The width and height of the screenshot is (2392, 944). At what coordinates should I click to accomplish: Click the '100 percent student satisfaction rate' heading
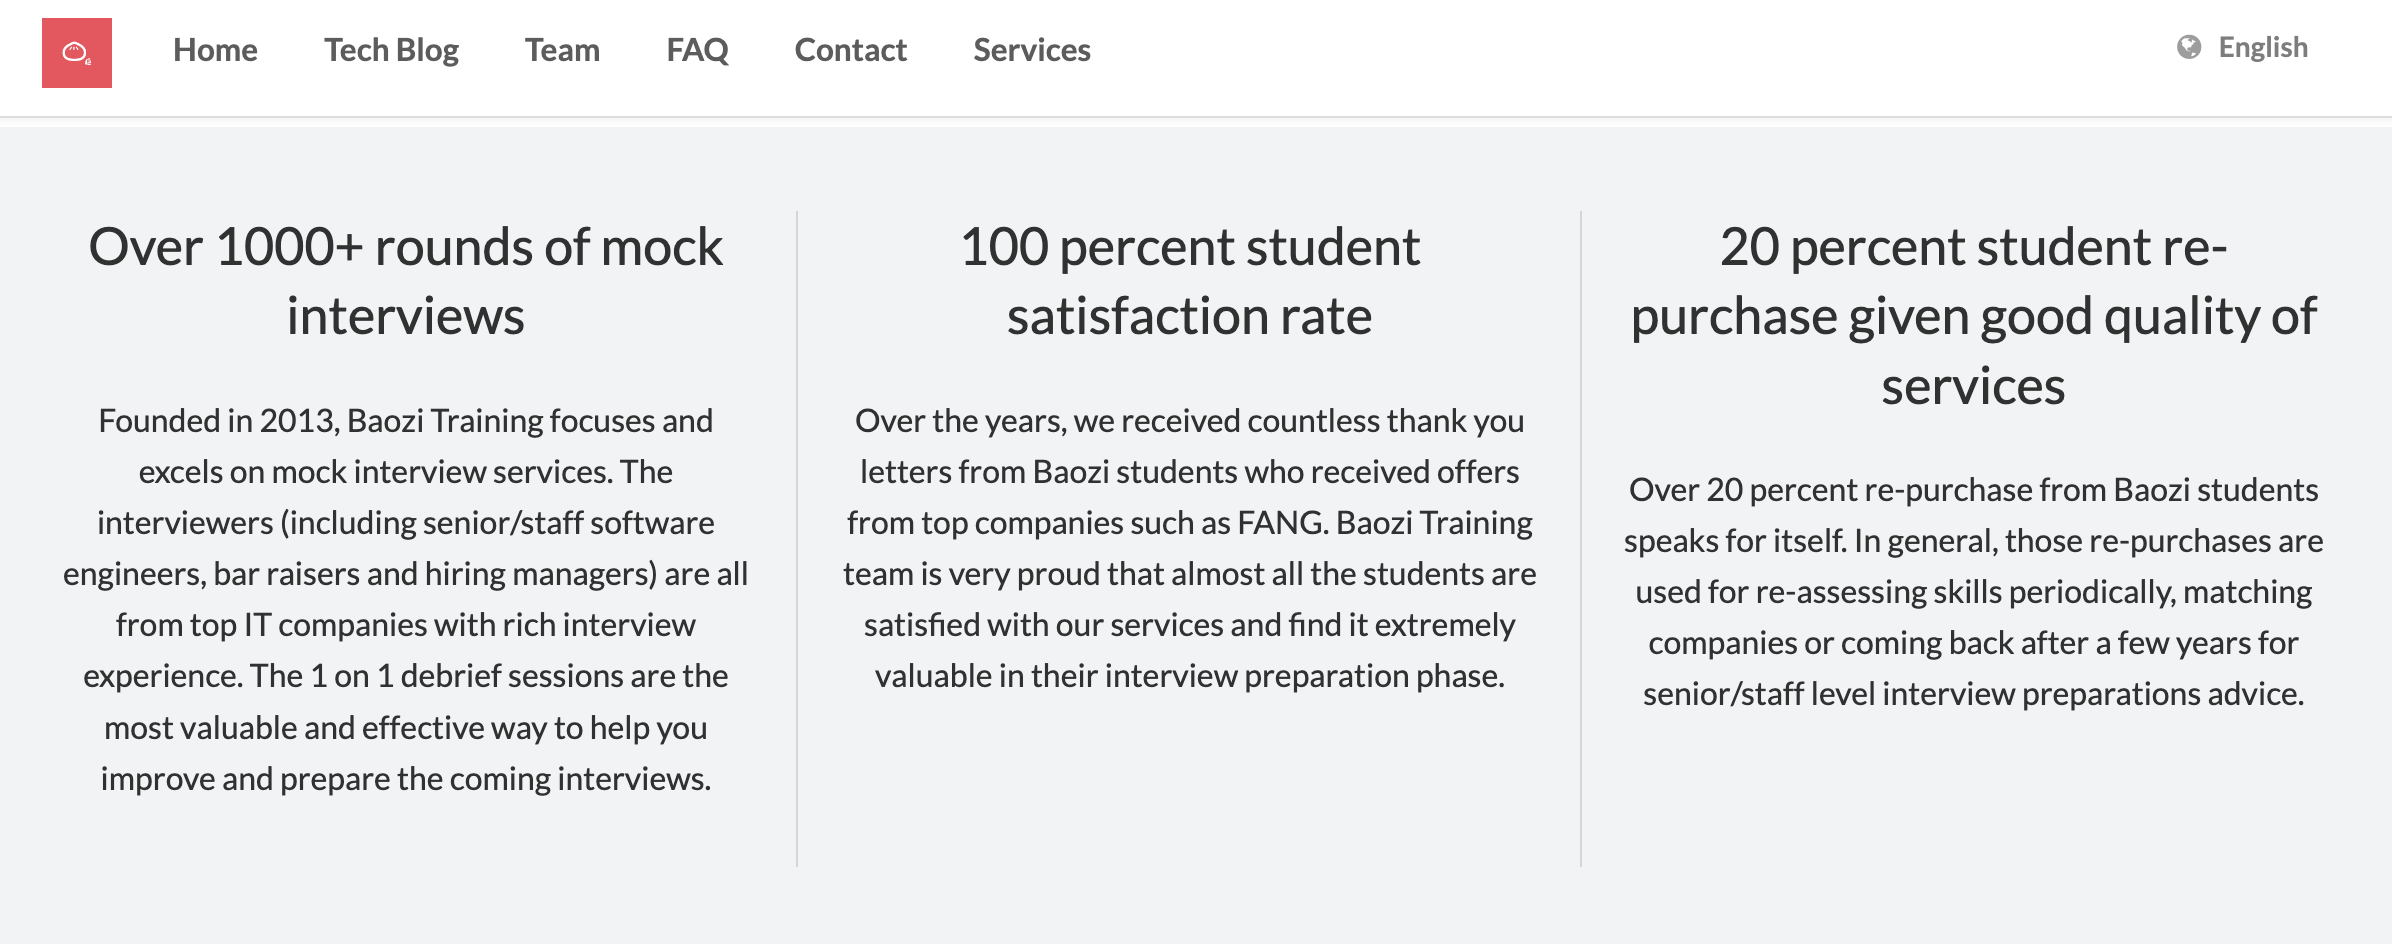1189,281
